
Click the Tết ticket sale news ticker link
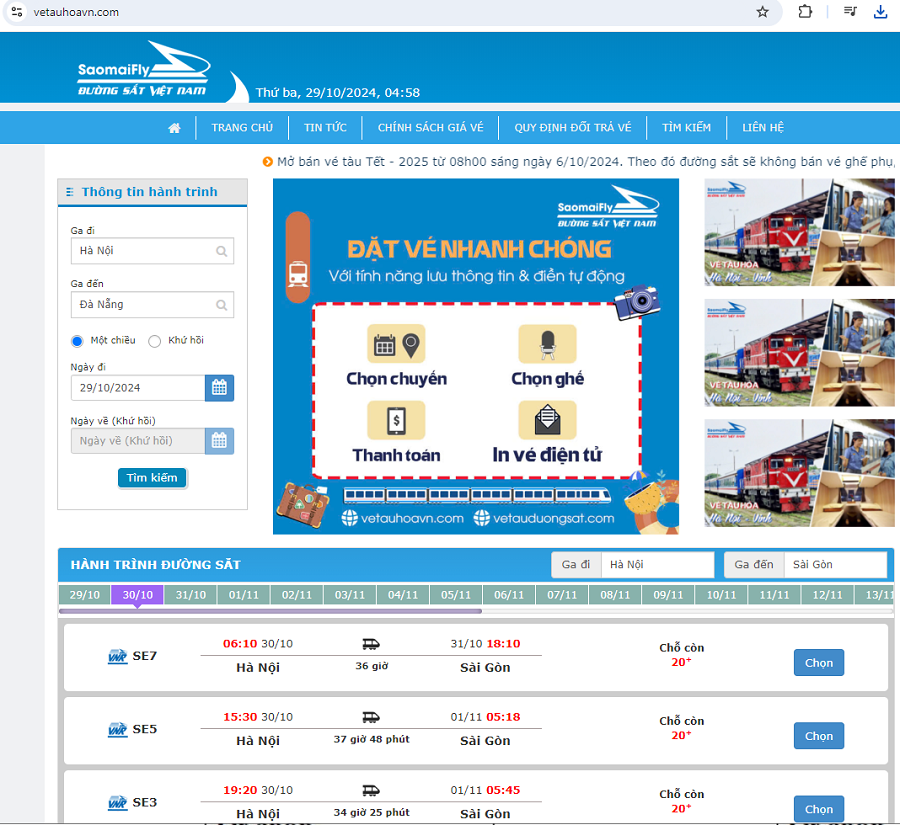[585, 162]
